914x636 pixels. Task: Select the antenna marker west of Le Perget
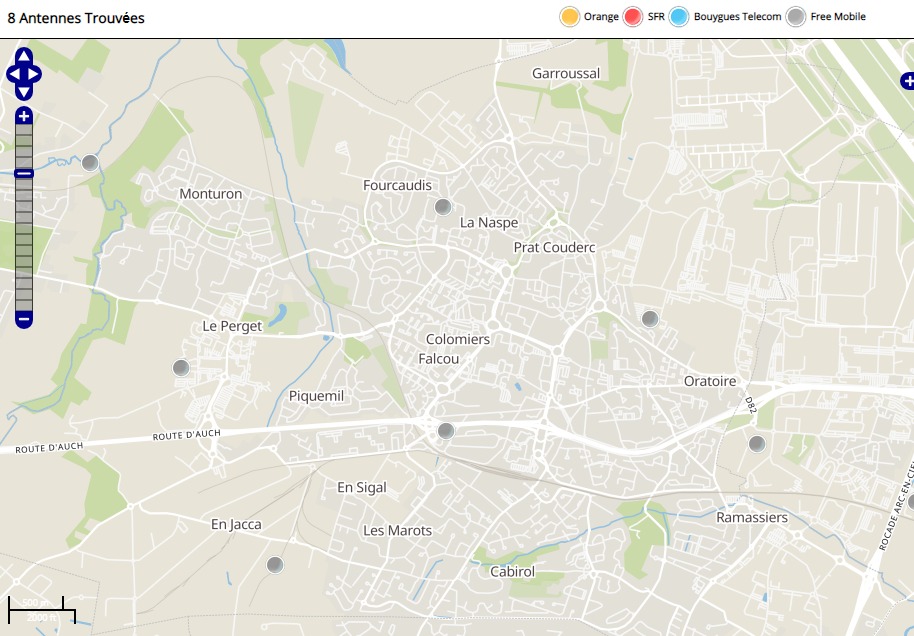point(181,368)
